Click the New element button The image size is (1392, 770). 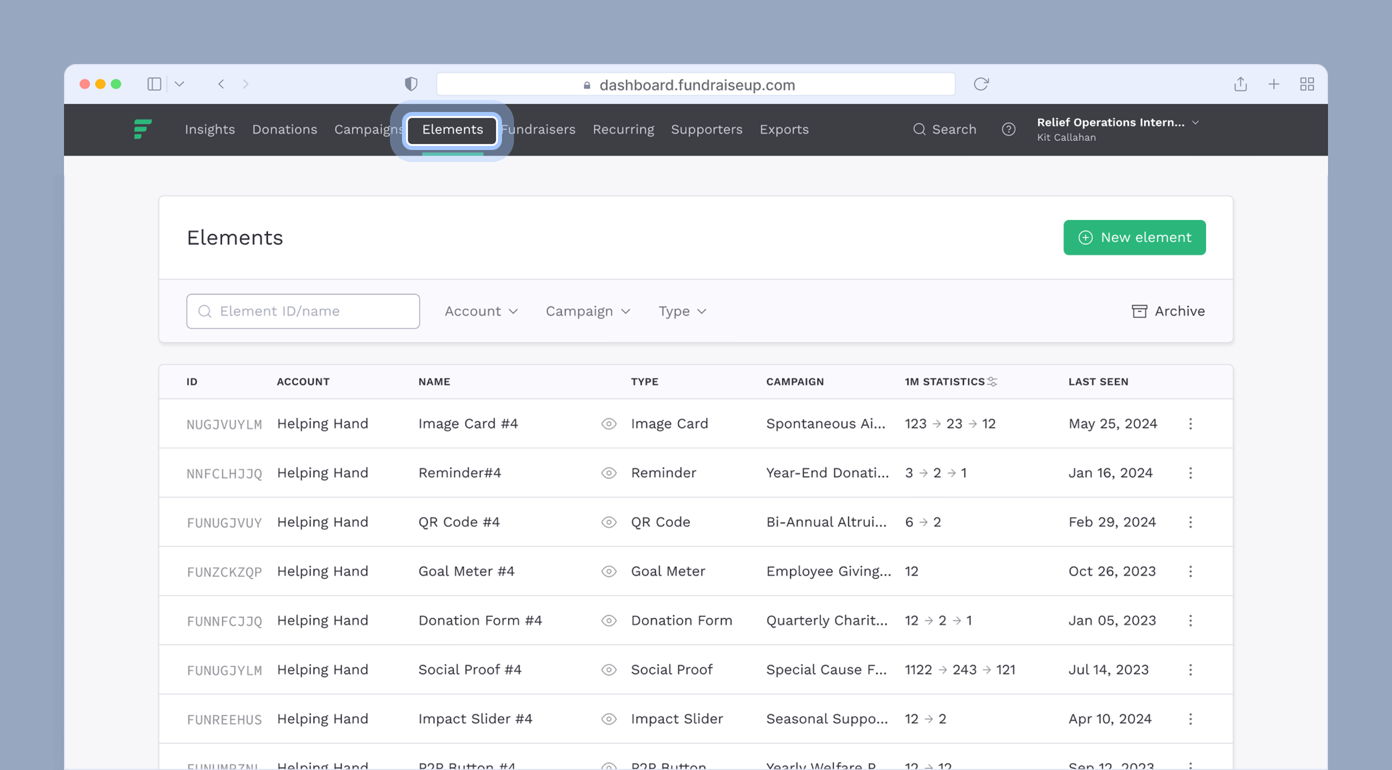click(1134, 237)
